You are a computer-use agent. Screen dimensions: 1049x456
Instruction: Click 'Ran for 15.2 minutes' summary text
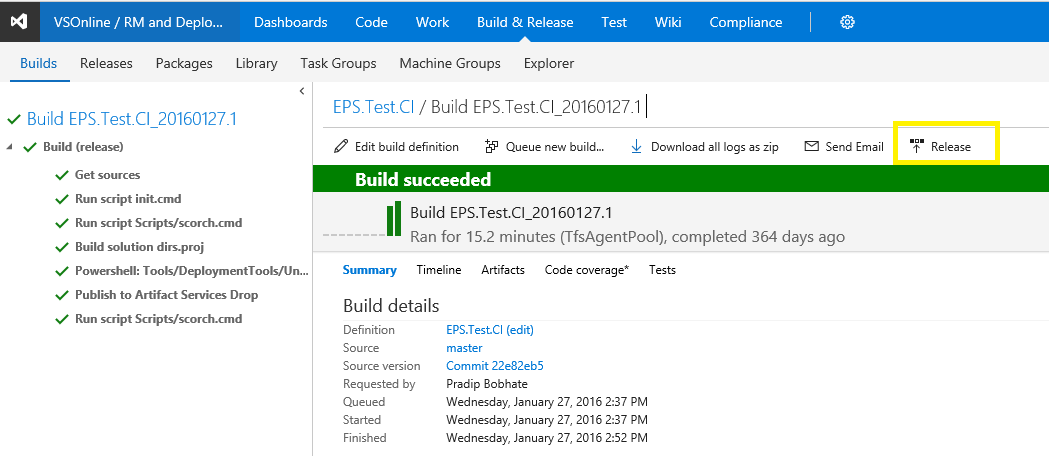point(627,237)
